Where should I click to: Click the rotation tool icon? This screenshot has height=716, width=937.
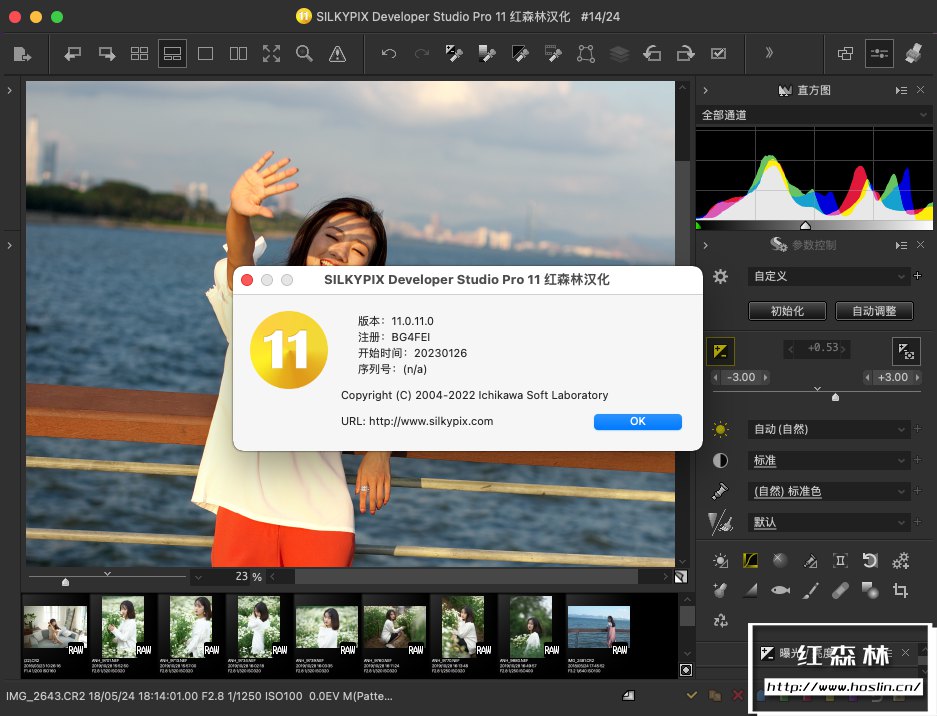point(870,561)
